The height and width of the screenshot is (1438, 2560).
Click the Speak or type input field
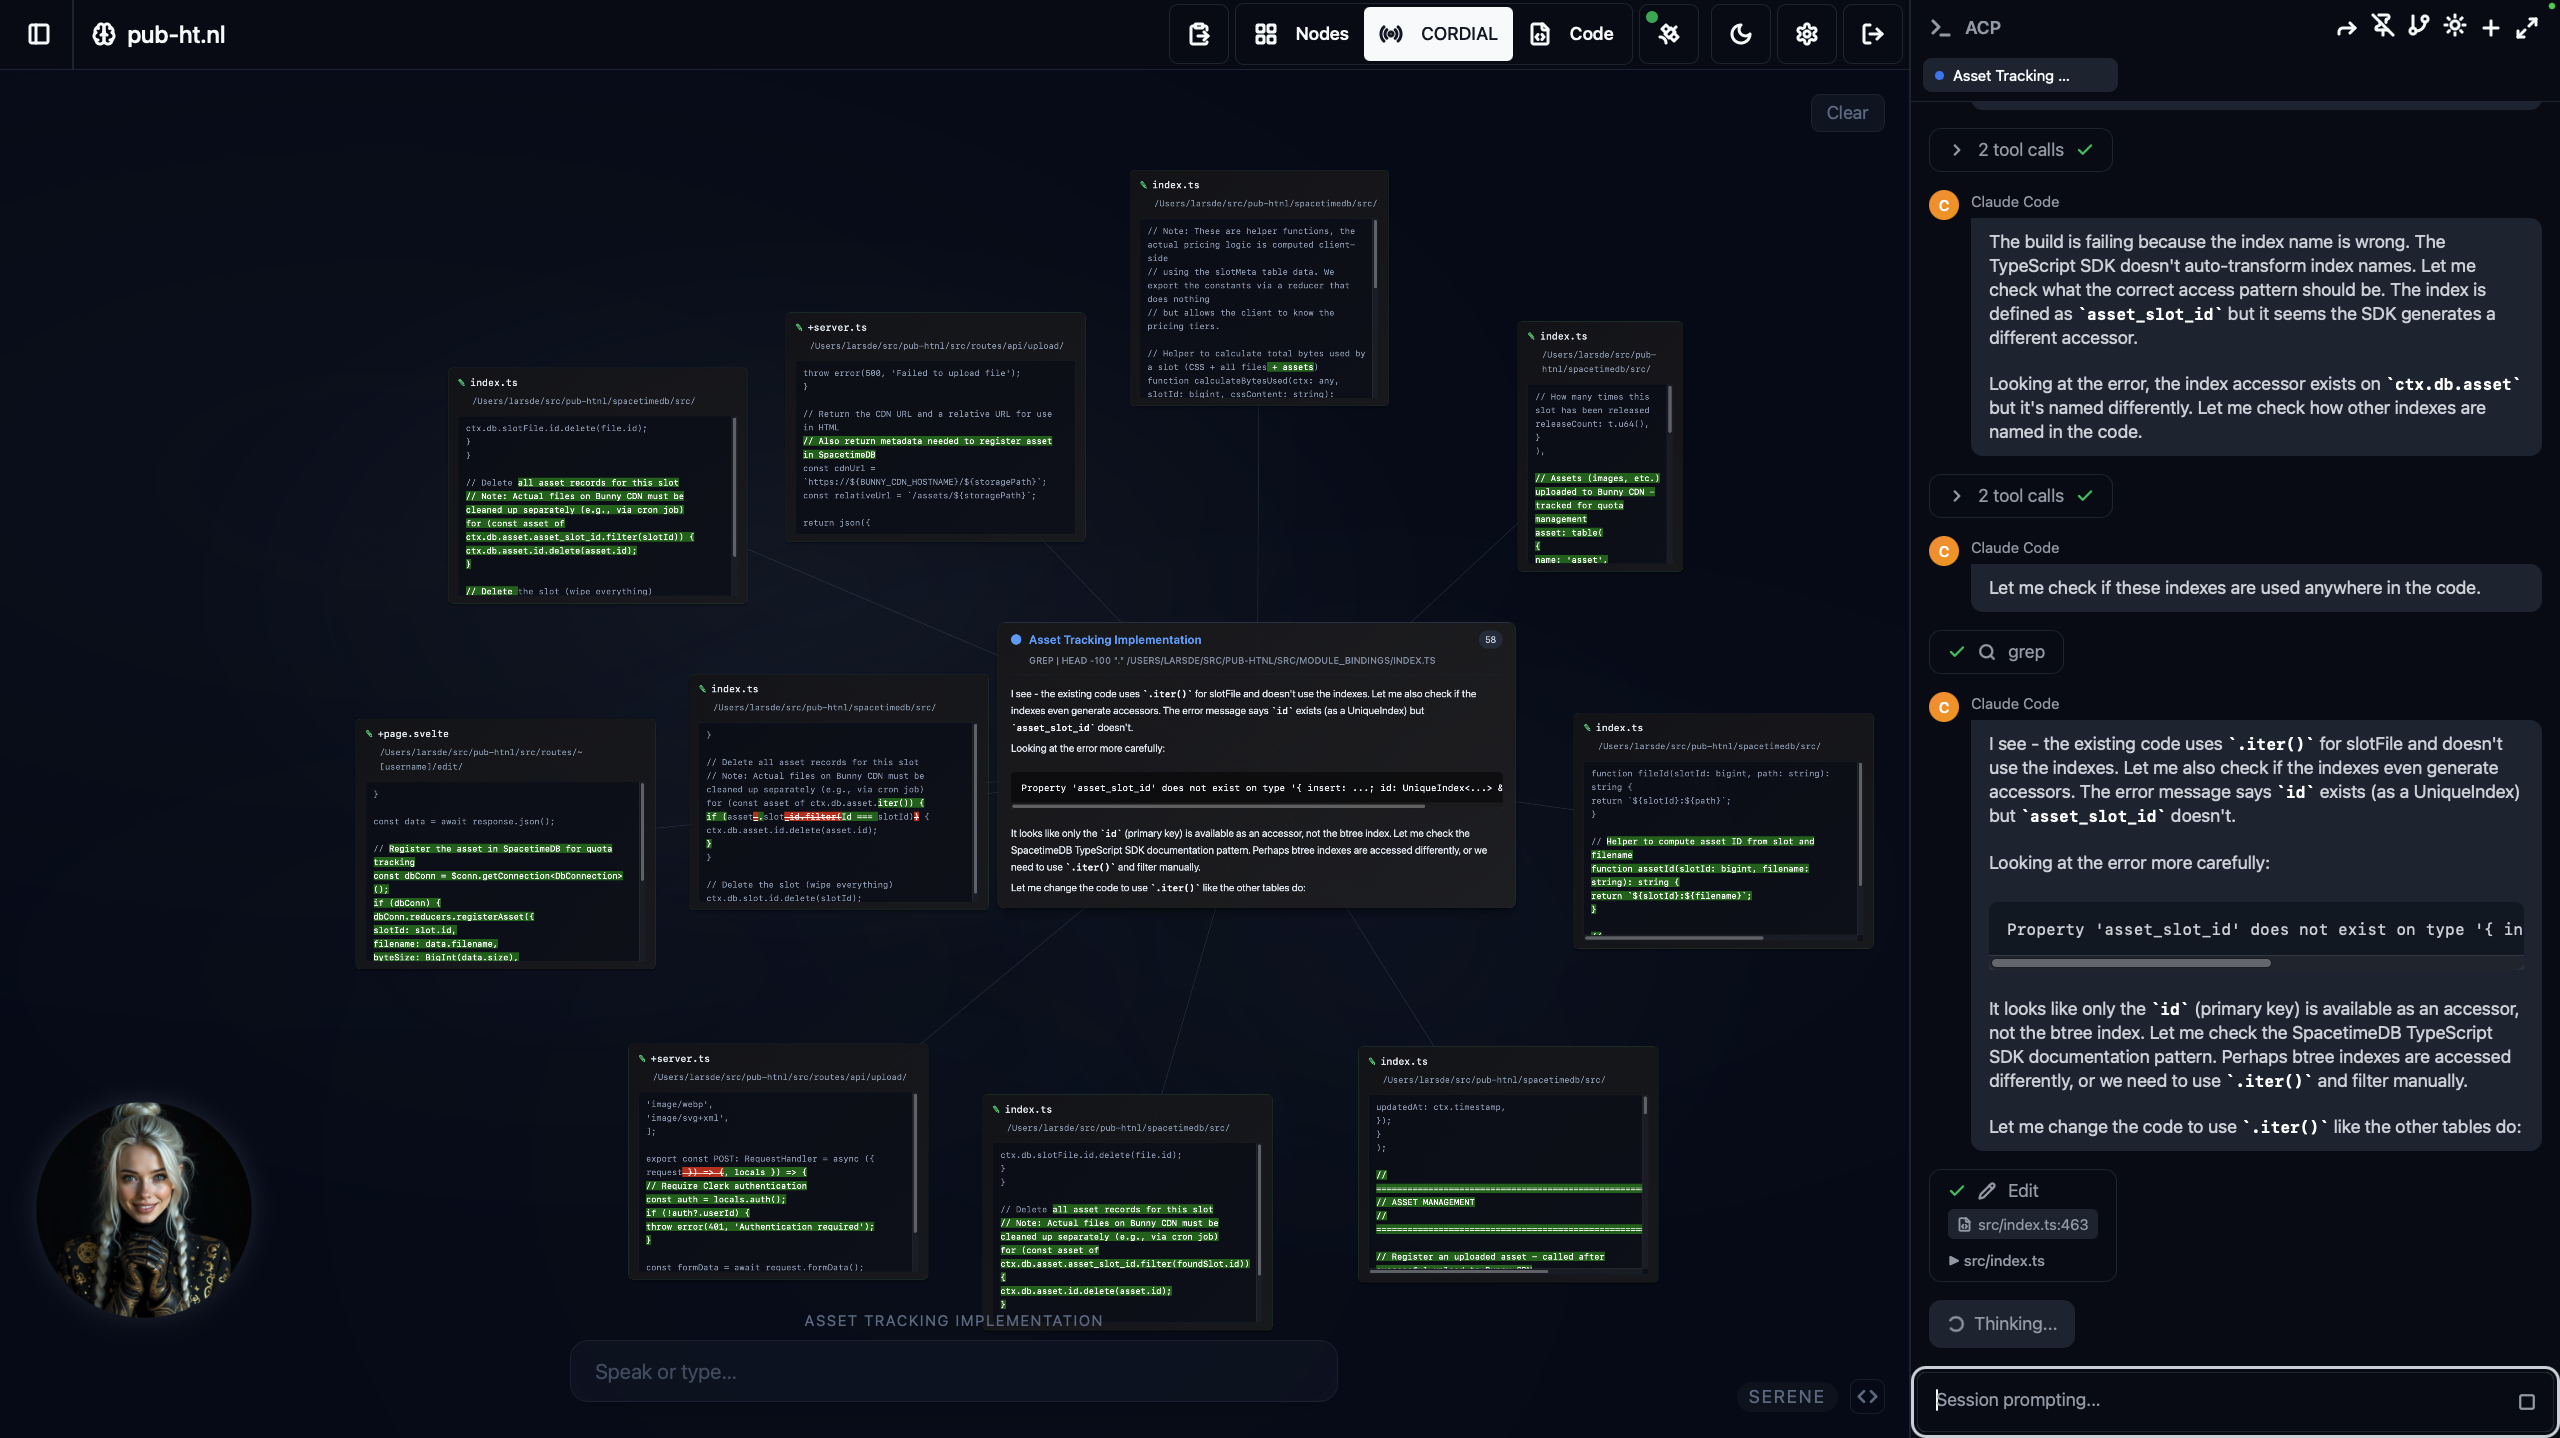click(952, 1371)
